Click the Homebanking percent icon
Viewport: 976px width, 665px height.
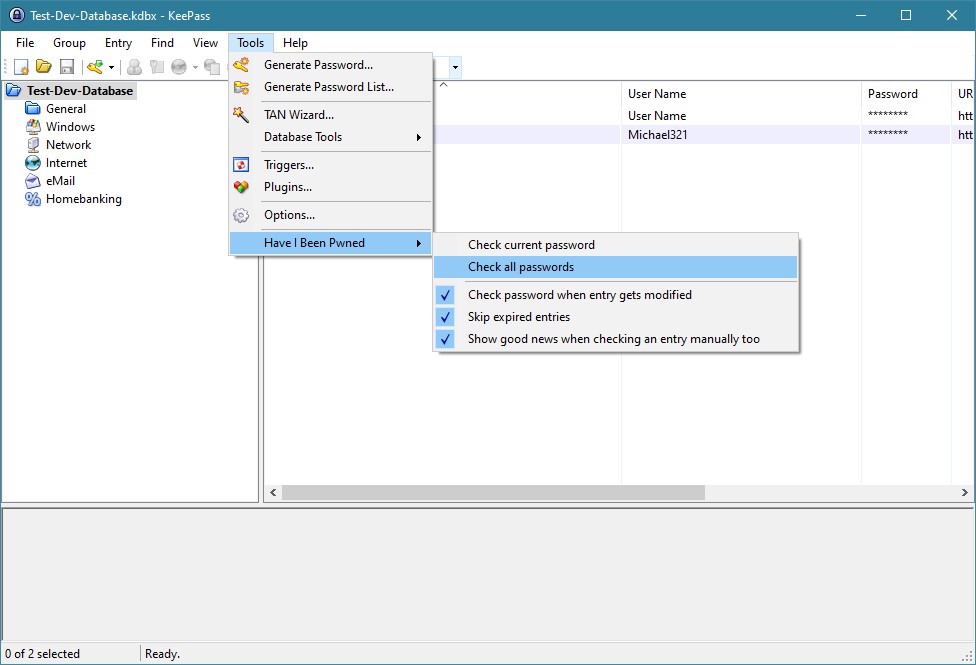[32, 199]
